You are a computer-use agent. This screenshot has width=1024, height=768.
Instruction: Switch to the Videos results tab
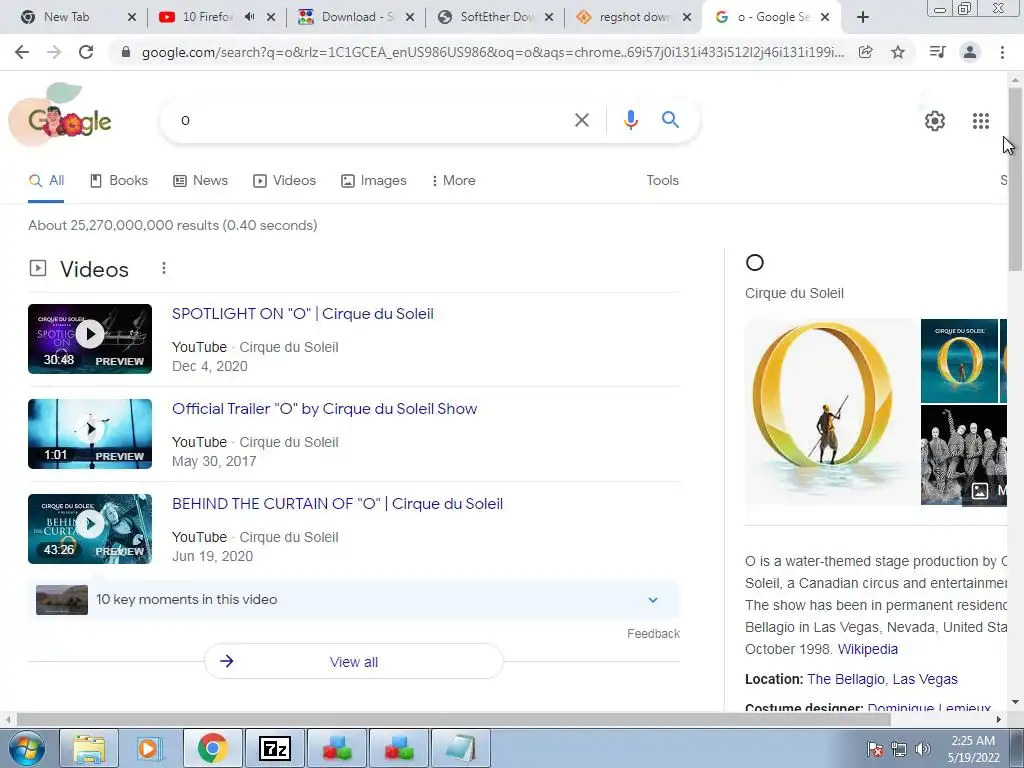tap(284, 180)
